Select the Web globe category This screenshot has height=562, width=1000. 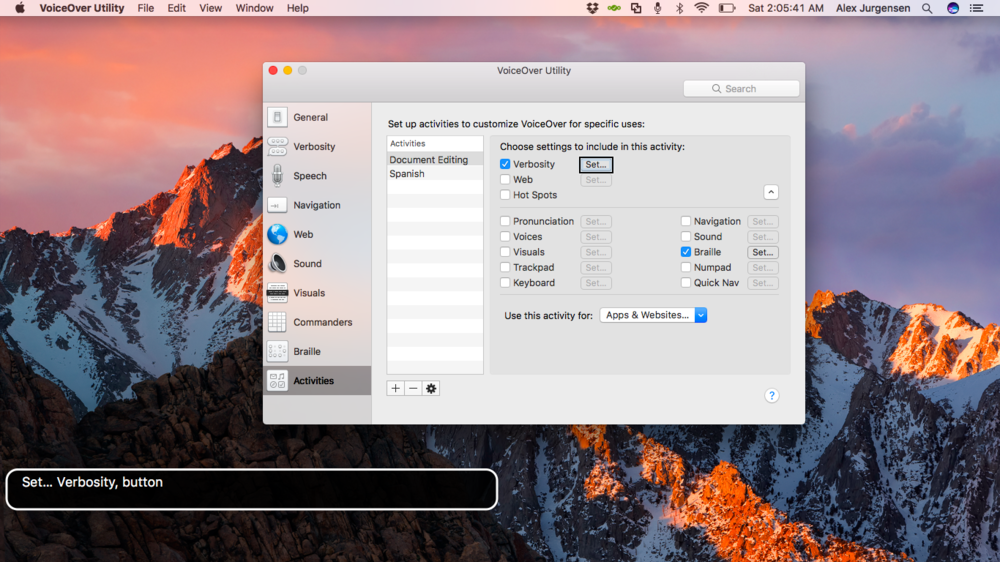pos(317,235)
